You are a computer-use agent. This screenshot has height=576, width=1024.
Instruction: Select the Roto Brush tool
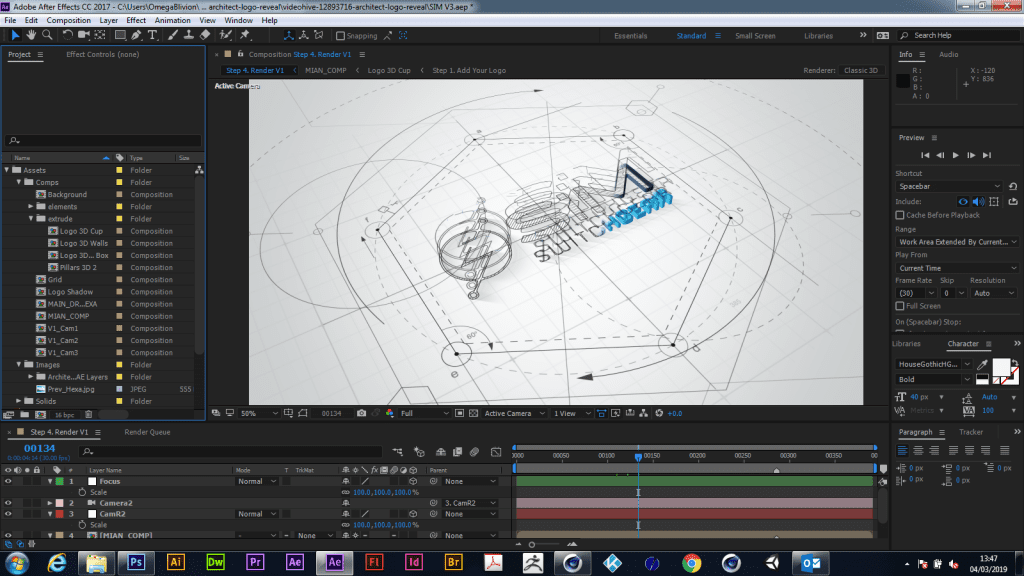point(225,35)
